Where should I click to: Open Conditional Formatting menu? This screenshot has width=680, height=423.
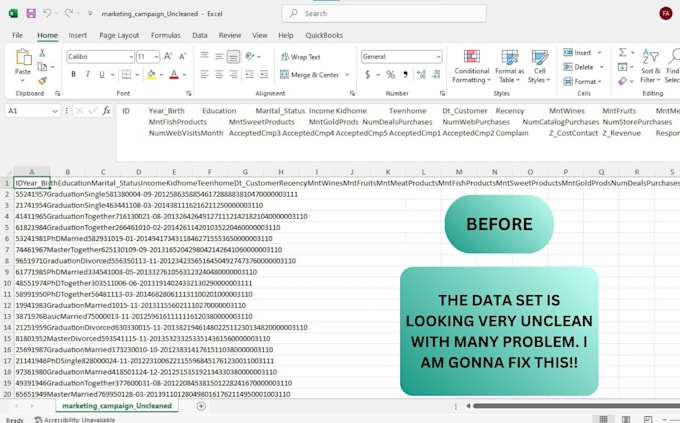tap(471, 66)
